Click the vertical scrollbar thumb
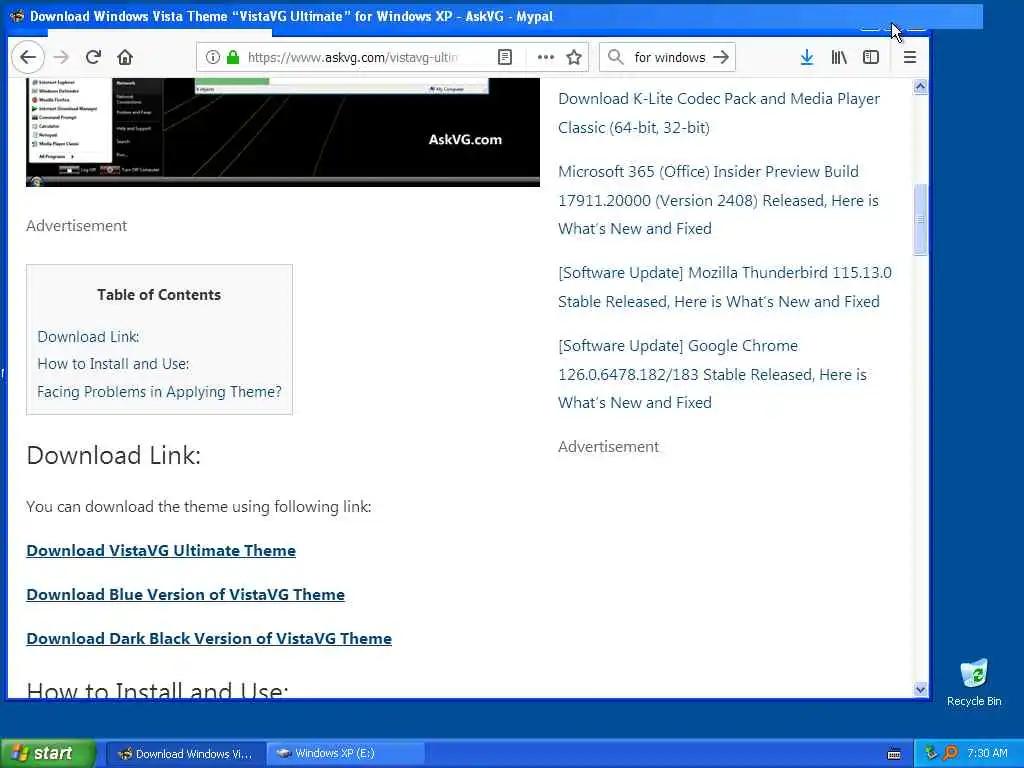The width and height of the screenshot is (1024, 768). (921, 219)
